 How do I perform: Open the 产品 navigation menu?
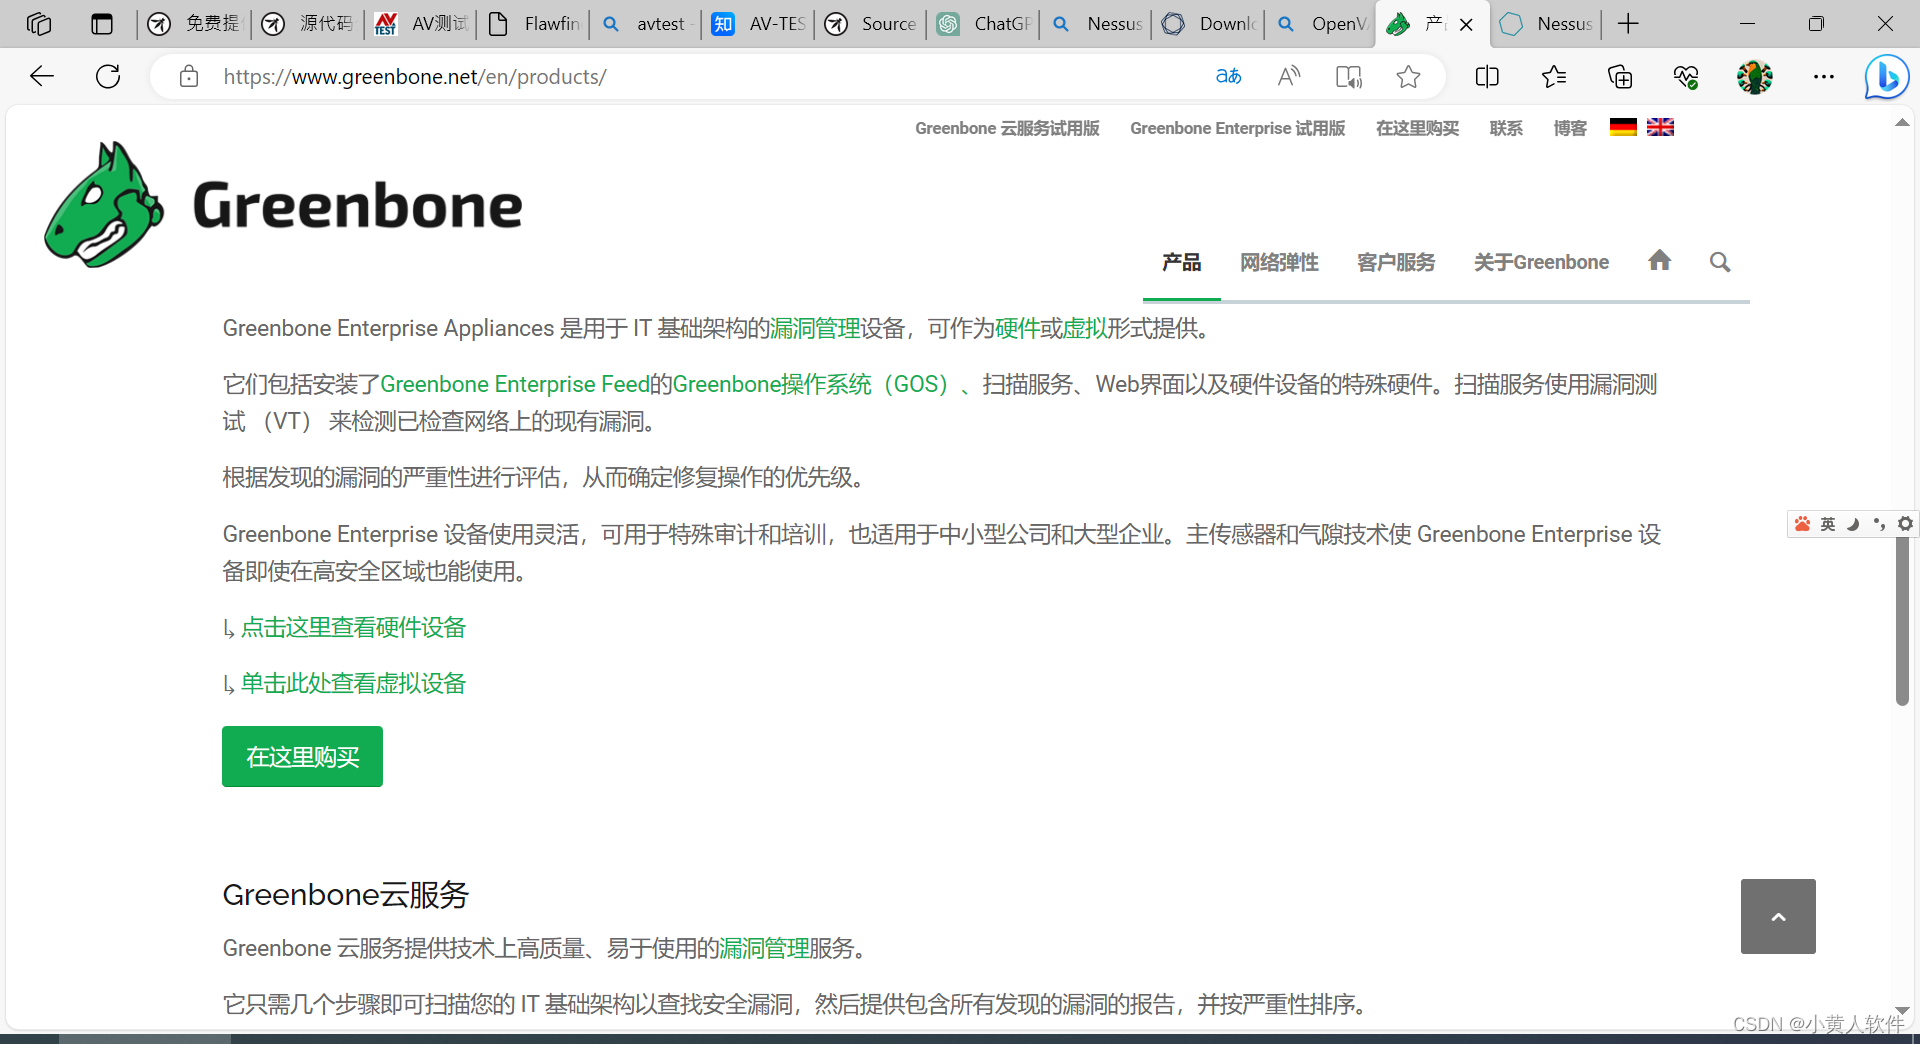tap(1182, 262)
